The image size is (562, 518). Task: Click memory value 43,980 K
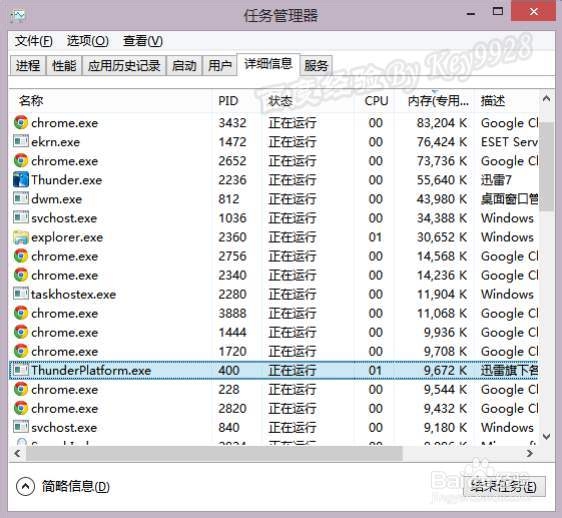point(442,199)
